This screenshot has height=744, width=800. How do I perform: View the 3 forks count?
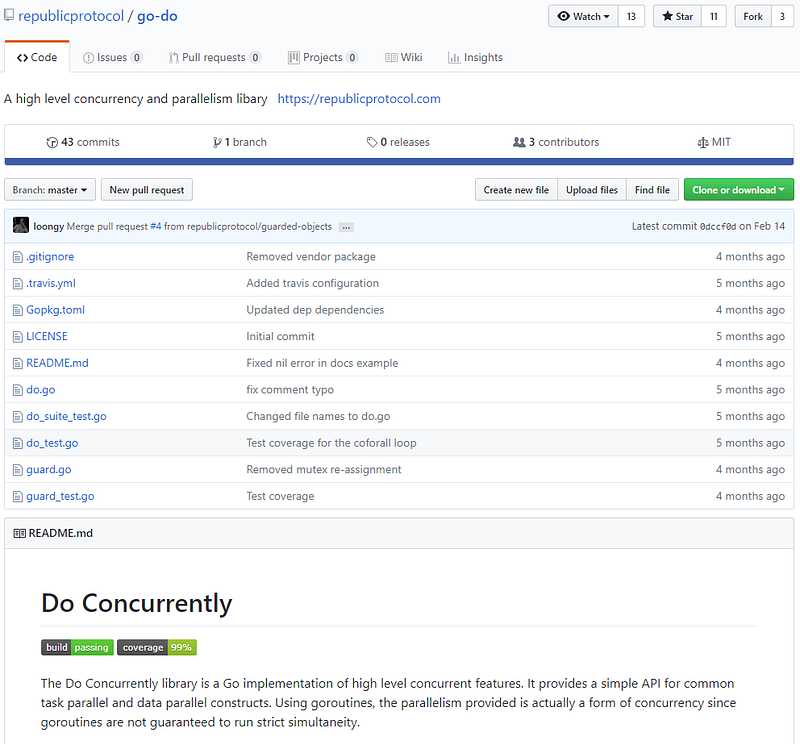782,16
